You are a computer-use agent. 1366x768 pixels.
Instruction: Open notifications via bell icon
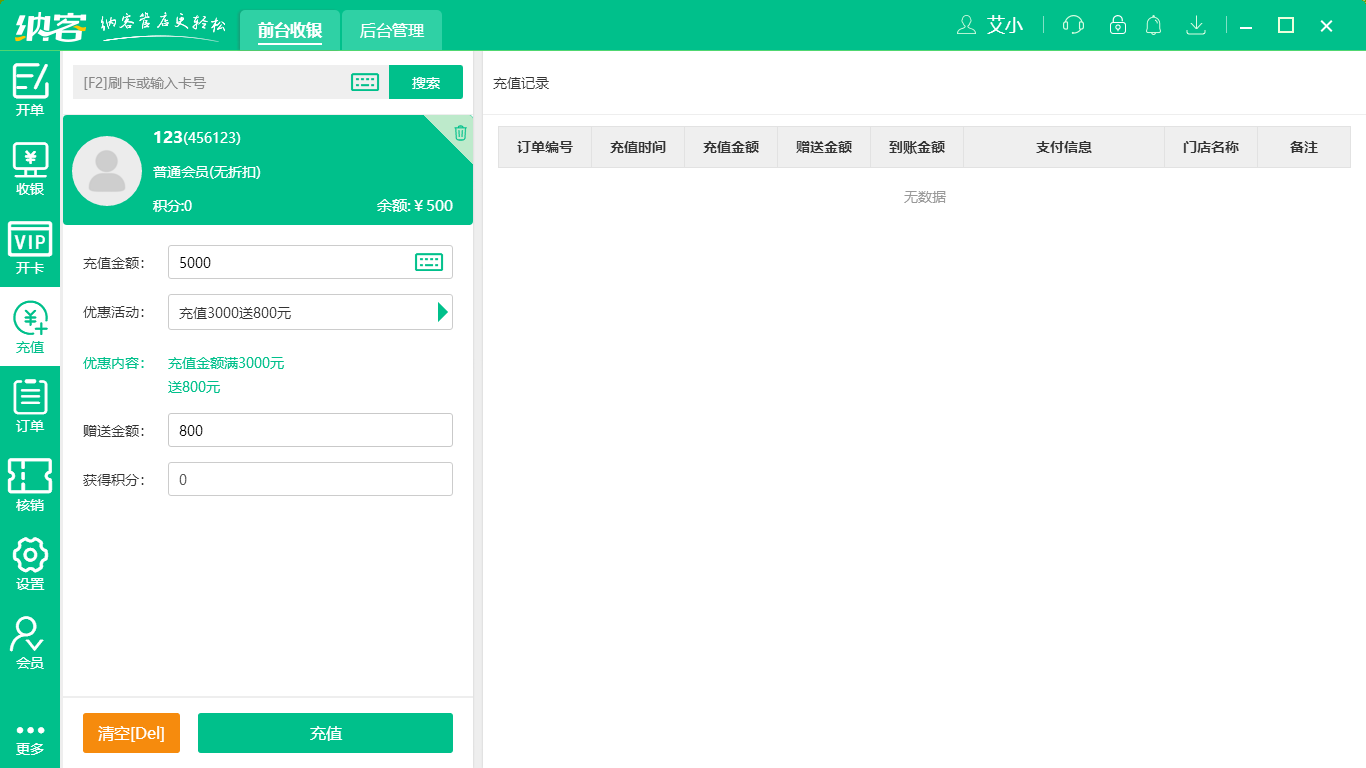point(1153,25)
